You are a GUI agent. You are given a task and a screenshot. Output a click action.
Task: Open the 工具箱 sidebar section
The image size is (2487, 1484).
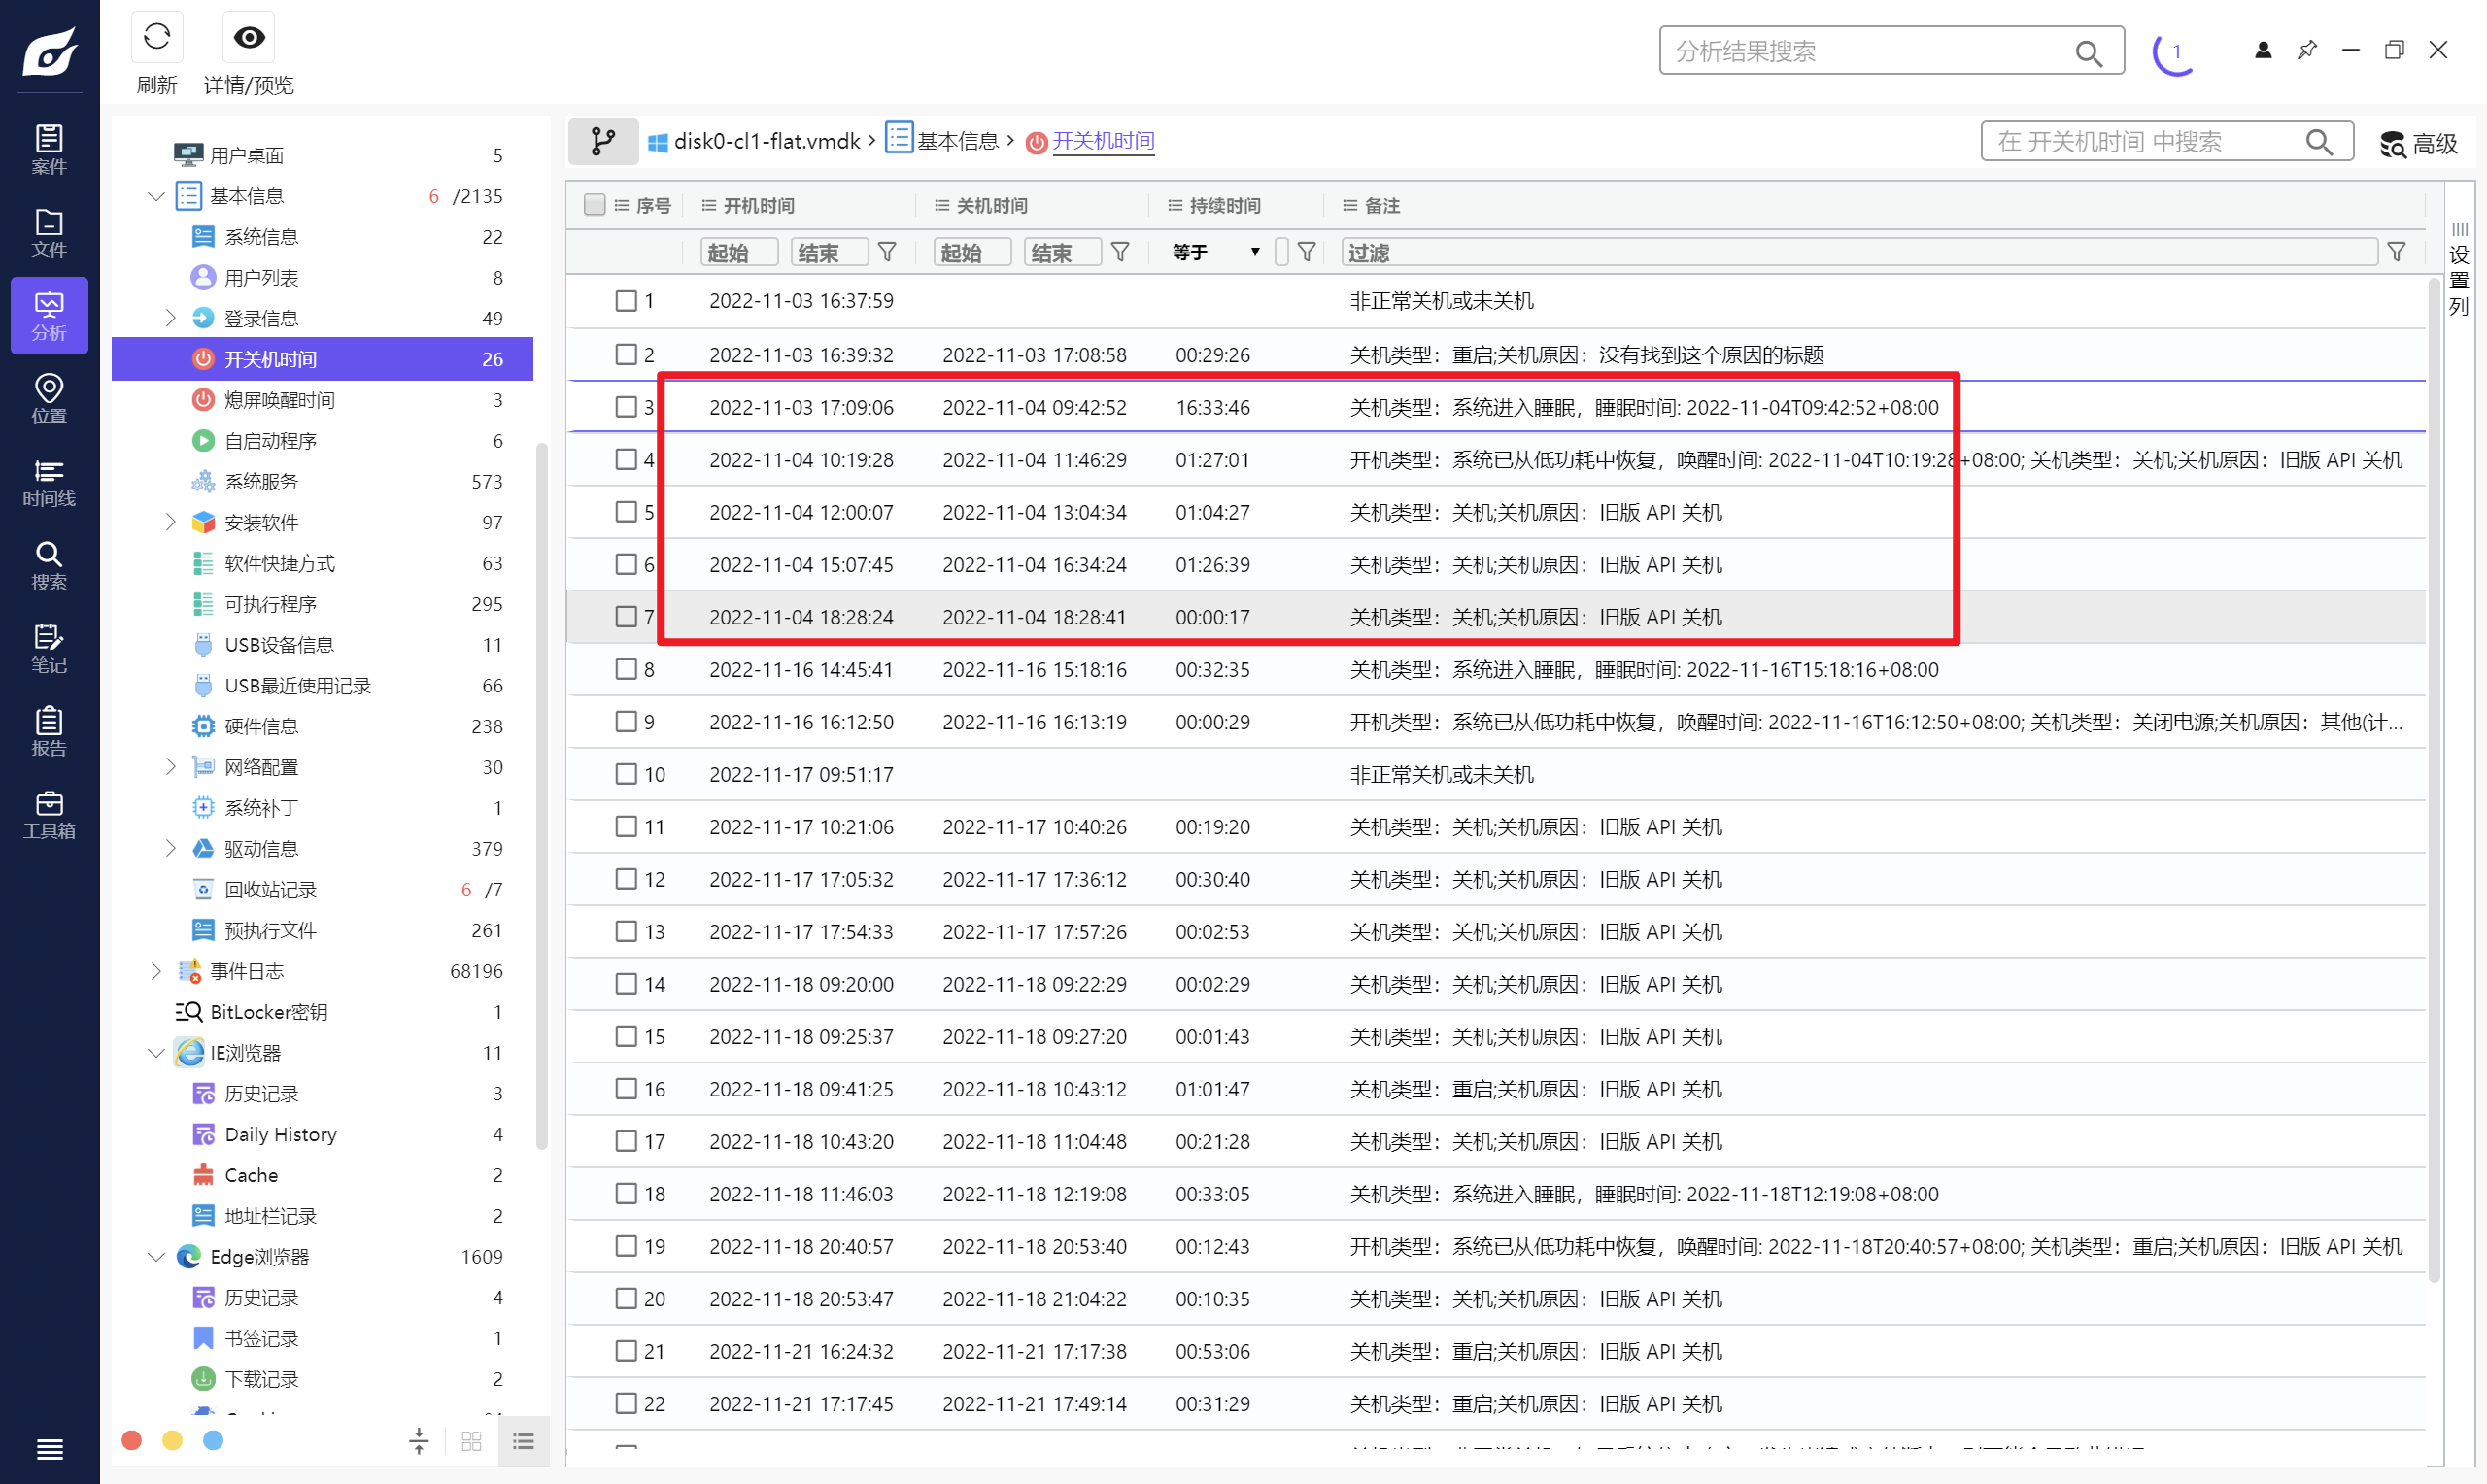tap(49, 814)
